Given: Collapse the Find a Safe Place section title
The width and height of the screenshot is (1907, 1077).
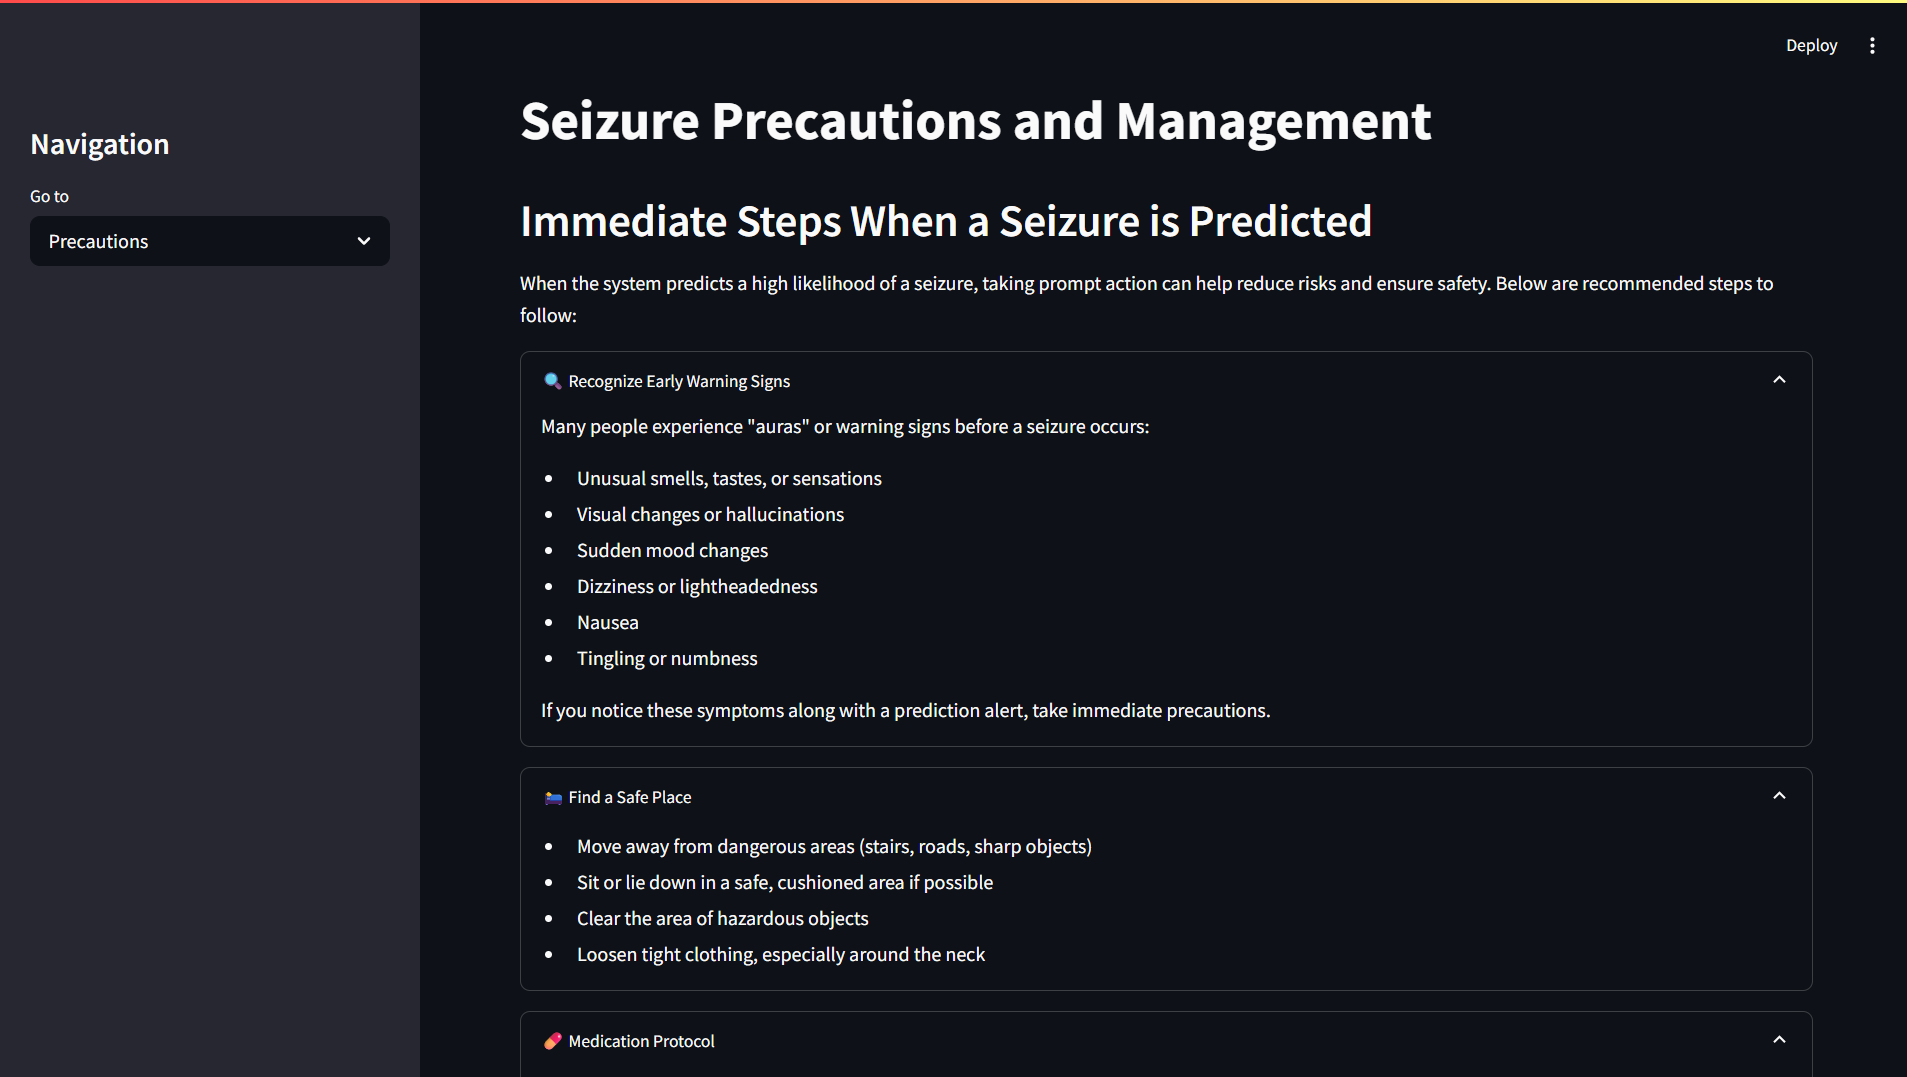Looking at the screenshot, I should point(629,797).
